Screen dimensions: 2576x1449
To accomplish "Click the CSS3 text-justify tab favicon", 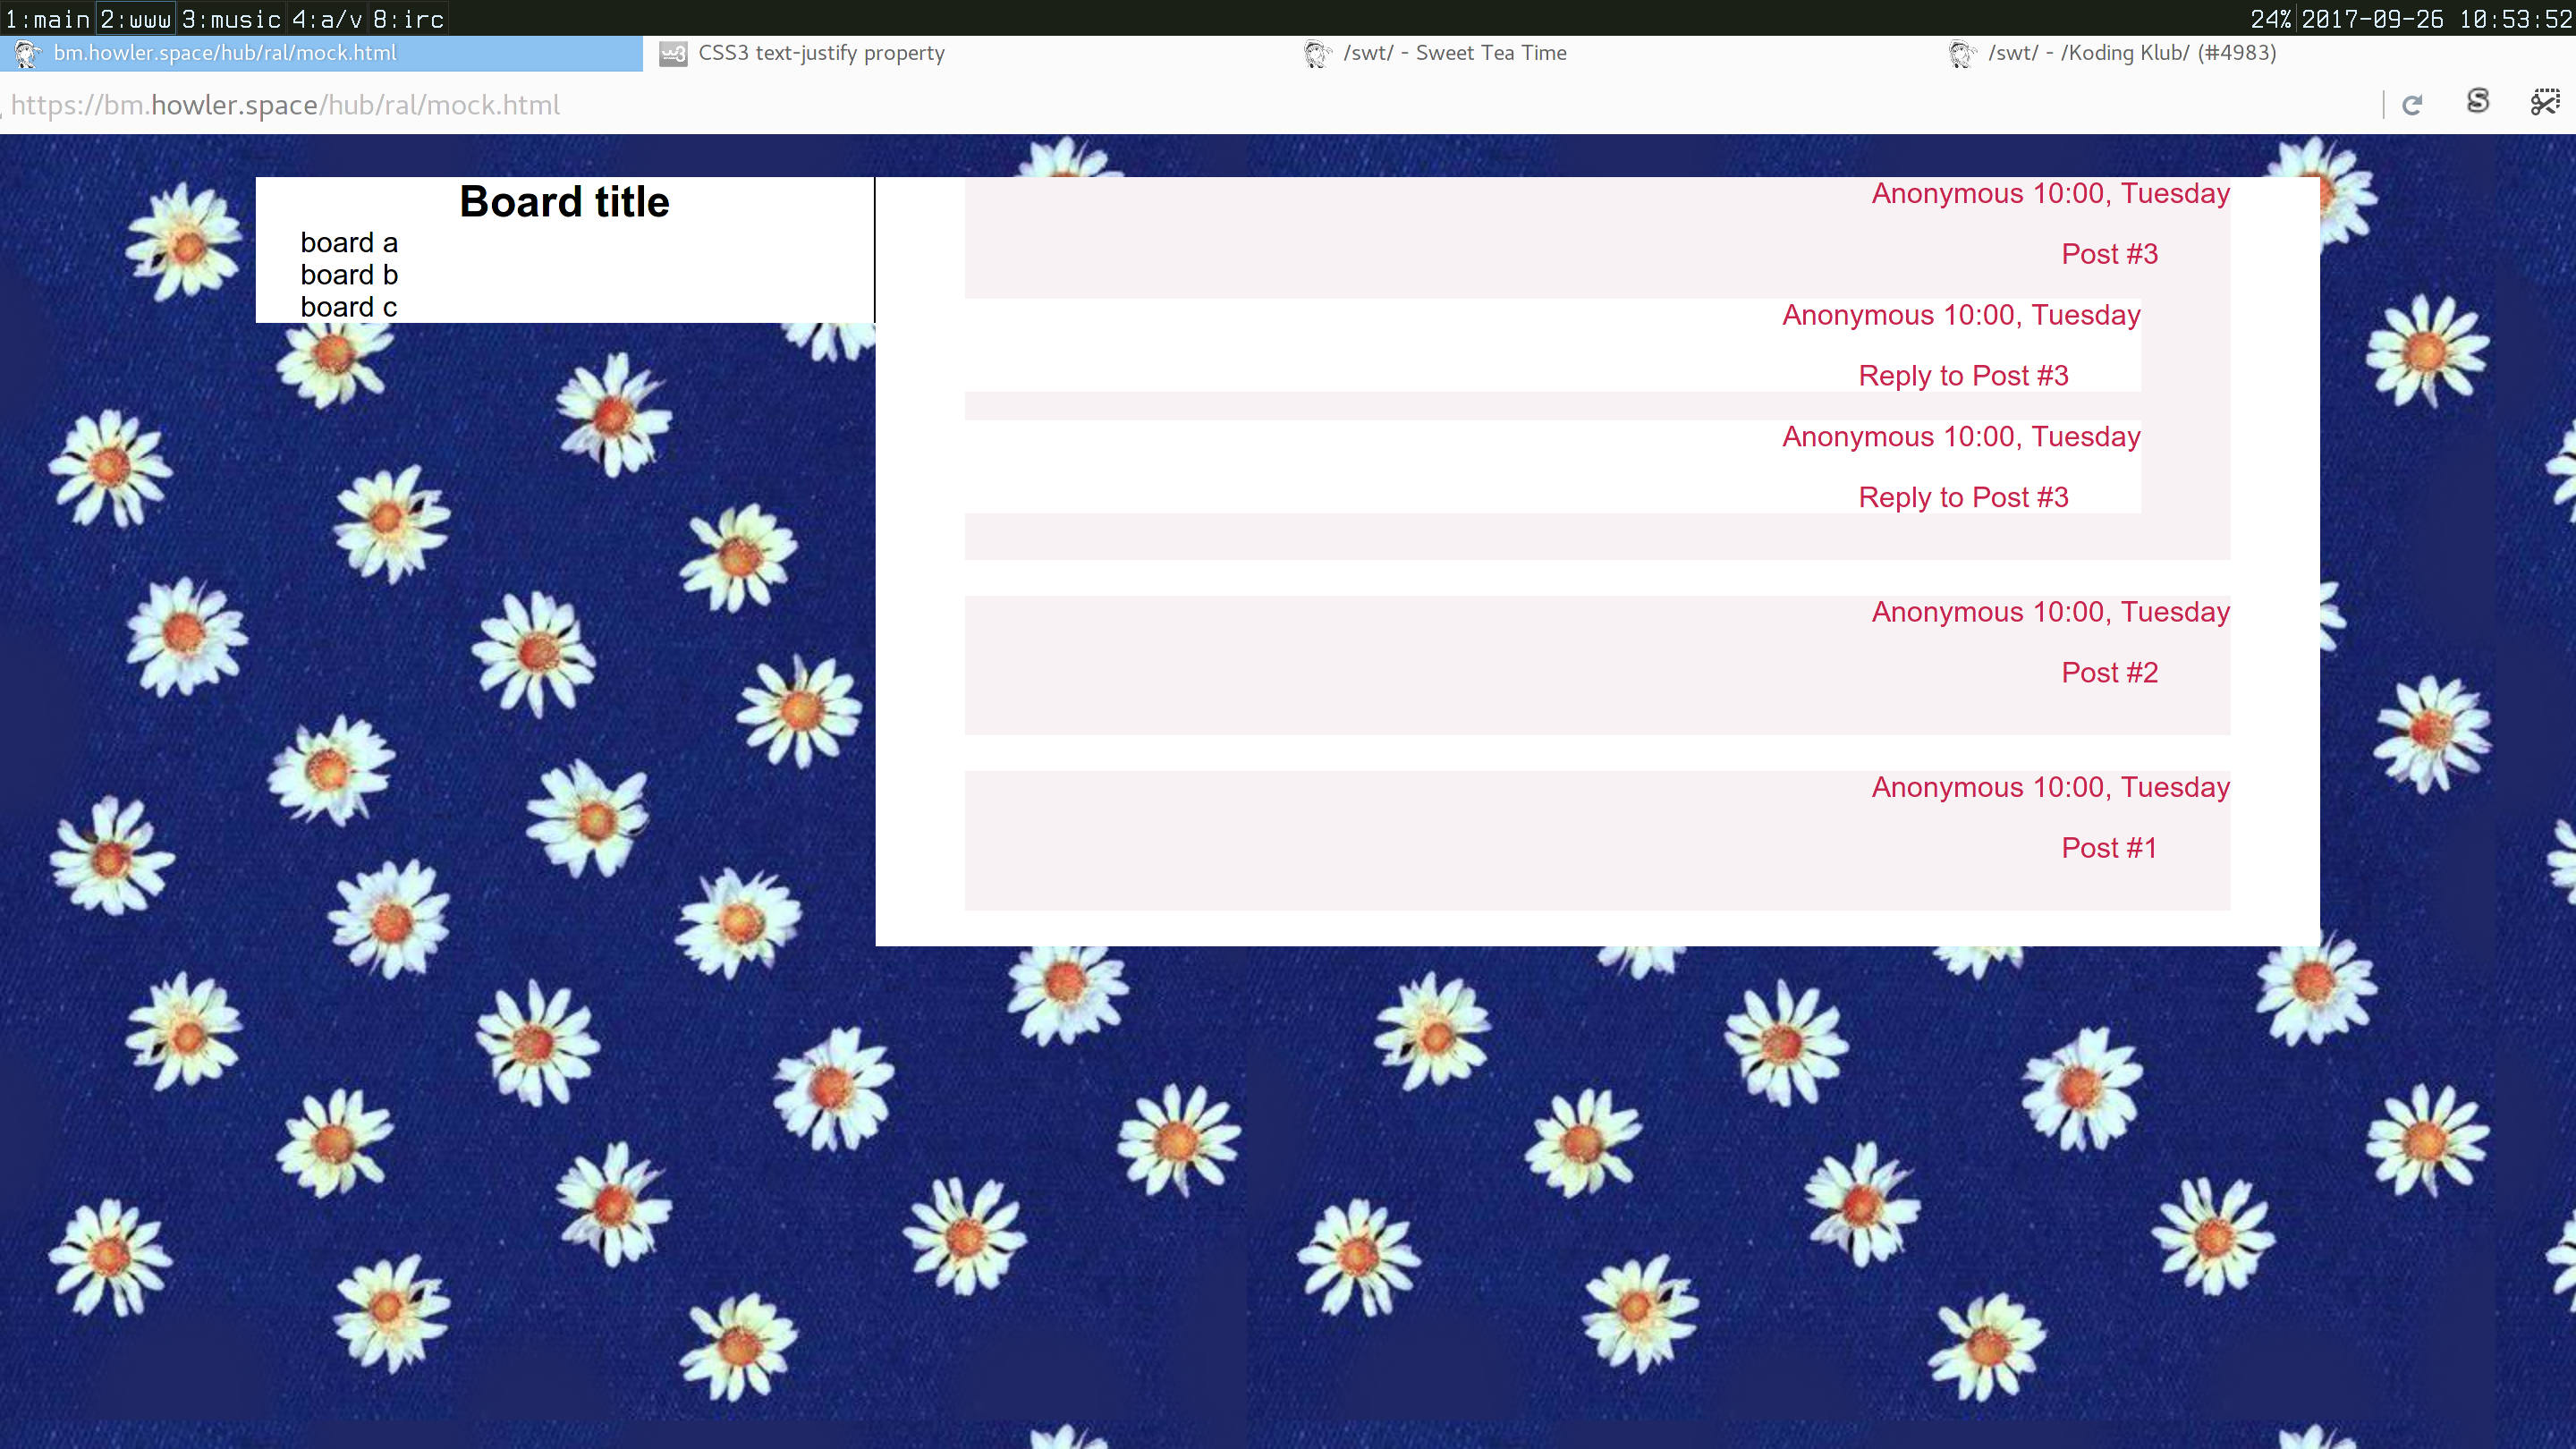I will 673,54.
